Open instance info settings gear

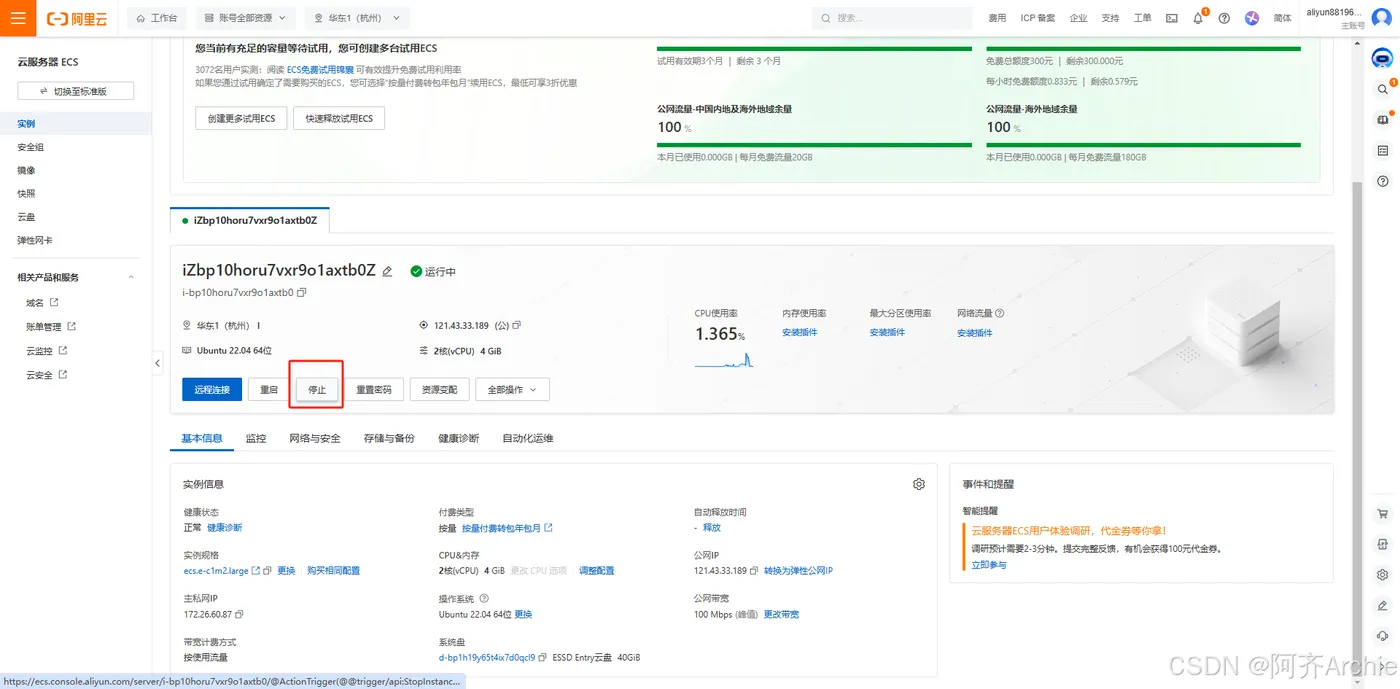(919, 484)
